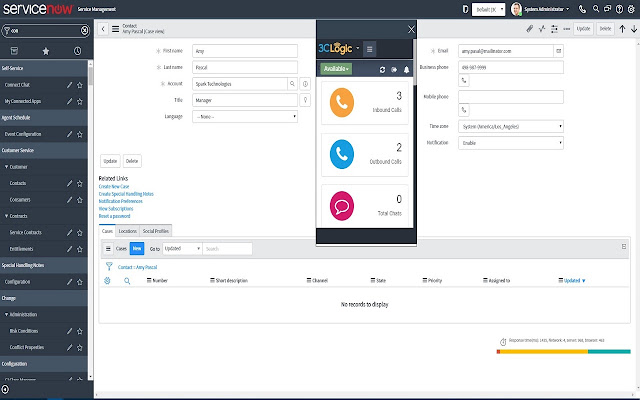Switch to the Social Profiles tab
This screenshot has height=400, width=640.
tap(156, 231)
